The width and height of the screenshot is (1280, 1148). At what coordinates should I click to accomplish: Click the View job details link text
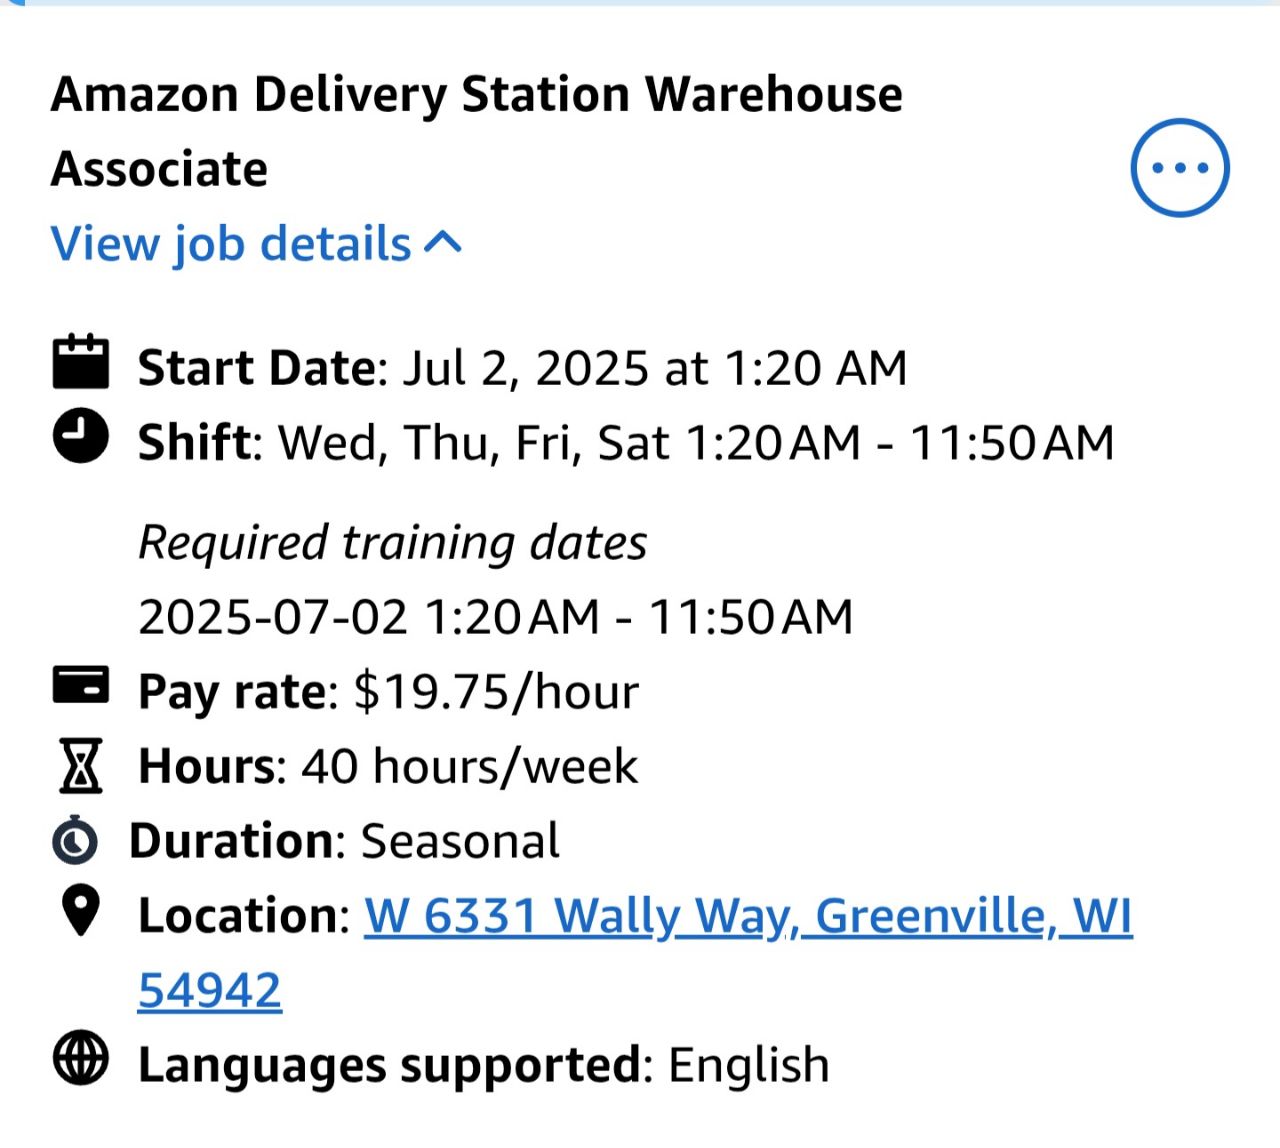coord(231,244)
